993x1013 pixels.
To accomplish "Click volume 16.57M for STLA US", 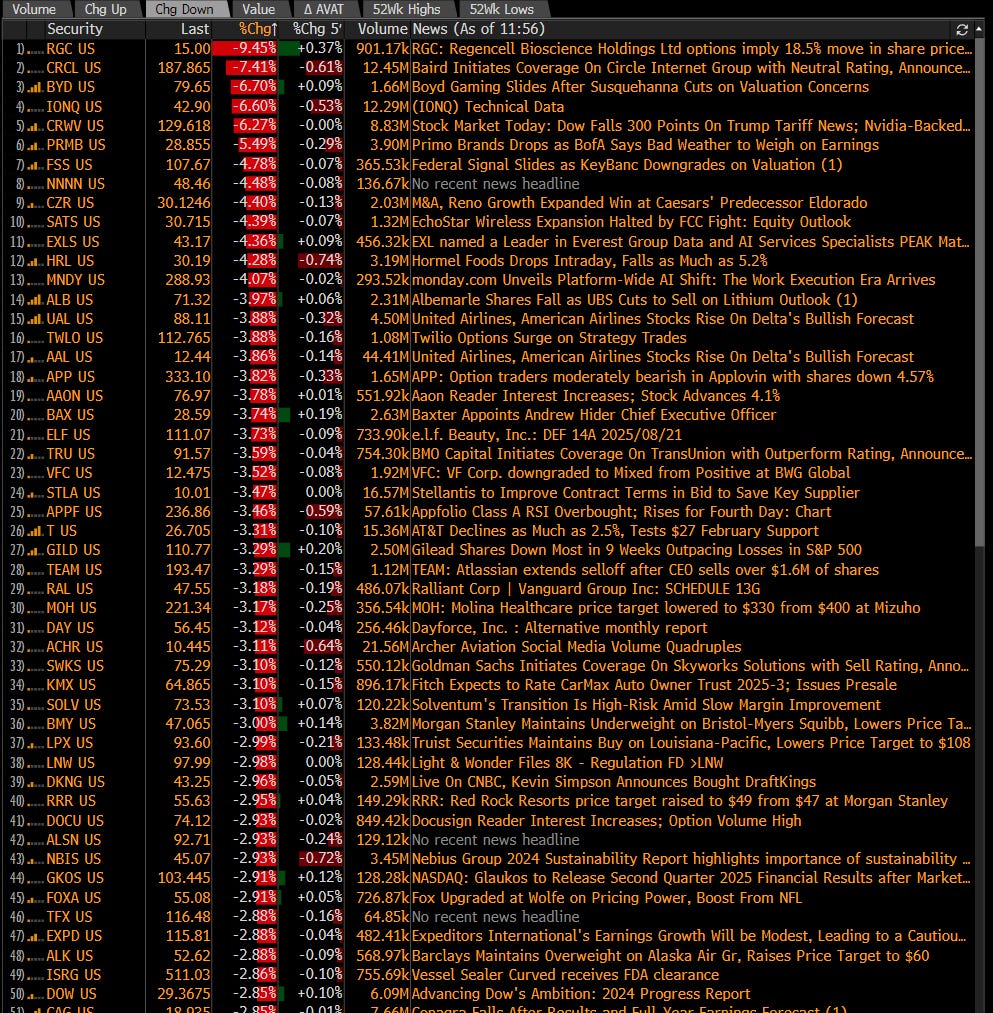I will coord(385,493).
